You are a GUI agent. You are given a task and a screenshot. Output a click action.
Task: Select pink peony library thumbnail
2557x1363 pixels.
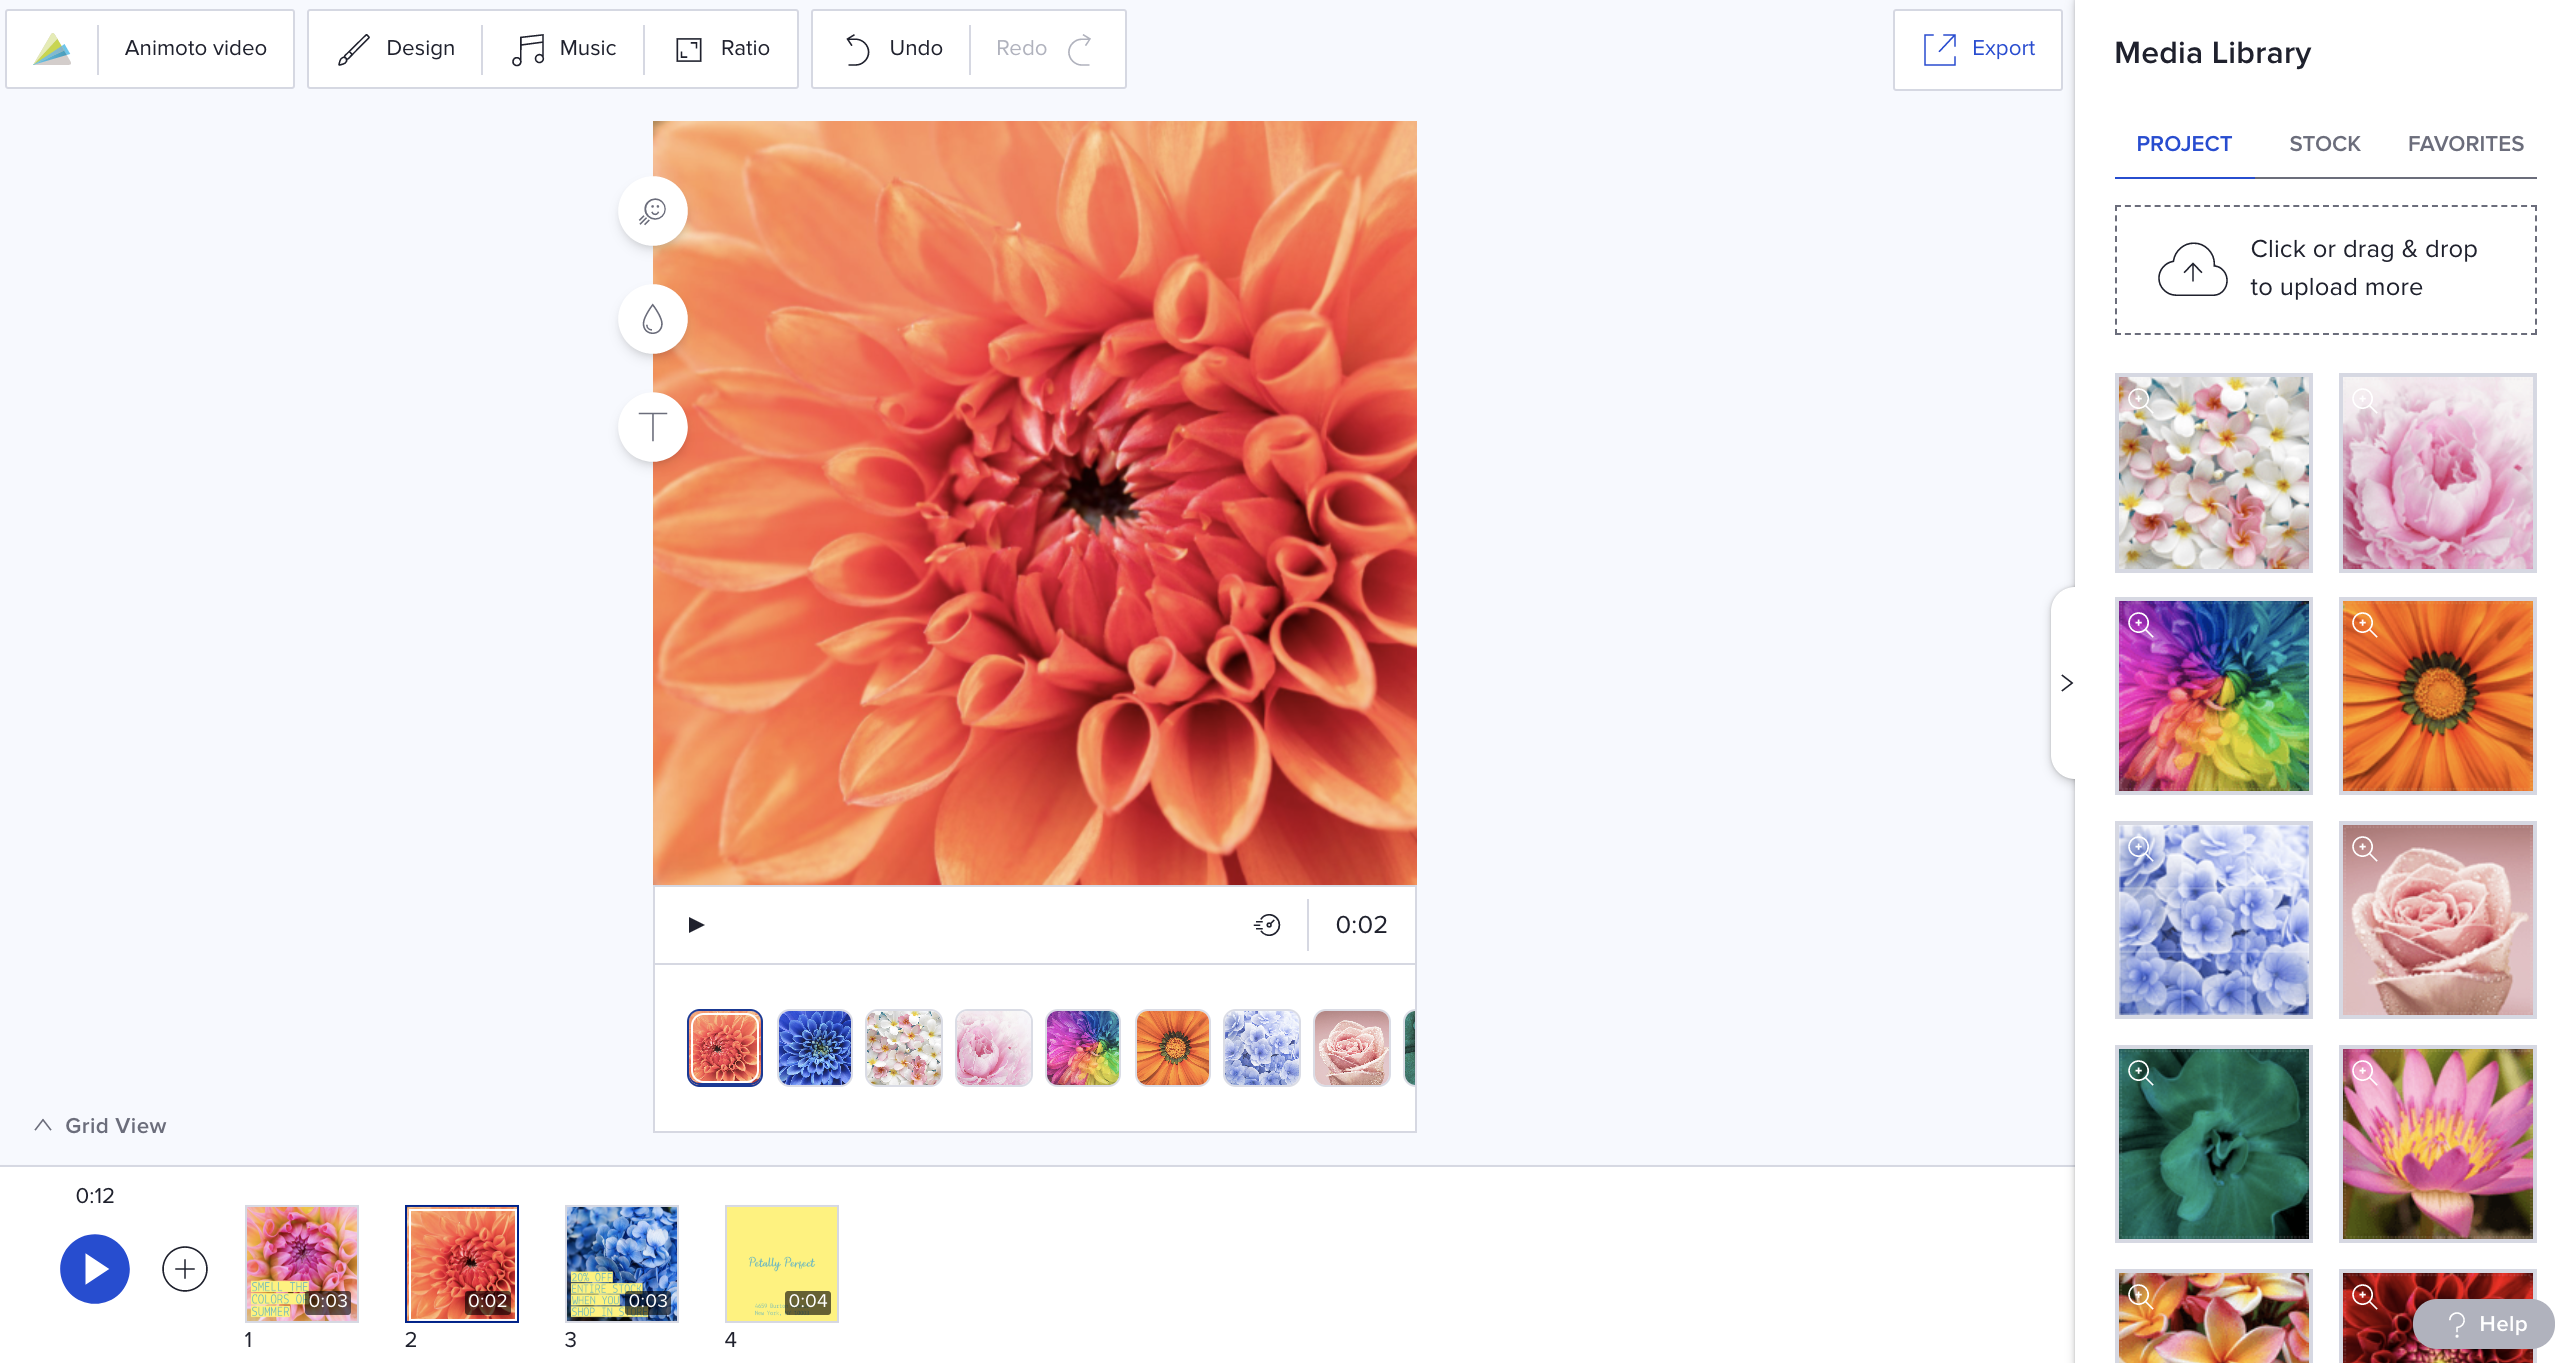pyautogui.click(x=2438, y=473)
